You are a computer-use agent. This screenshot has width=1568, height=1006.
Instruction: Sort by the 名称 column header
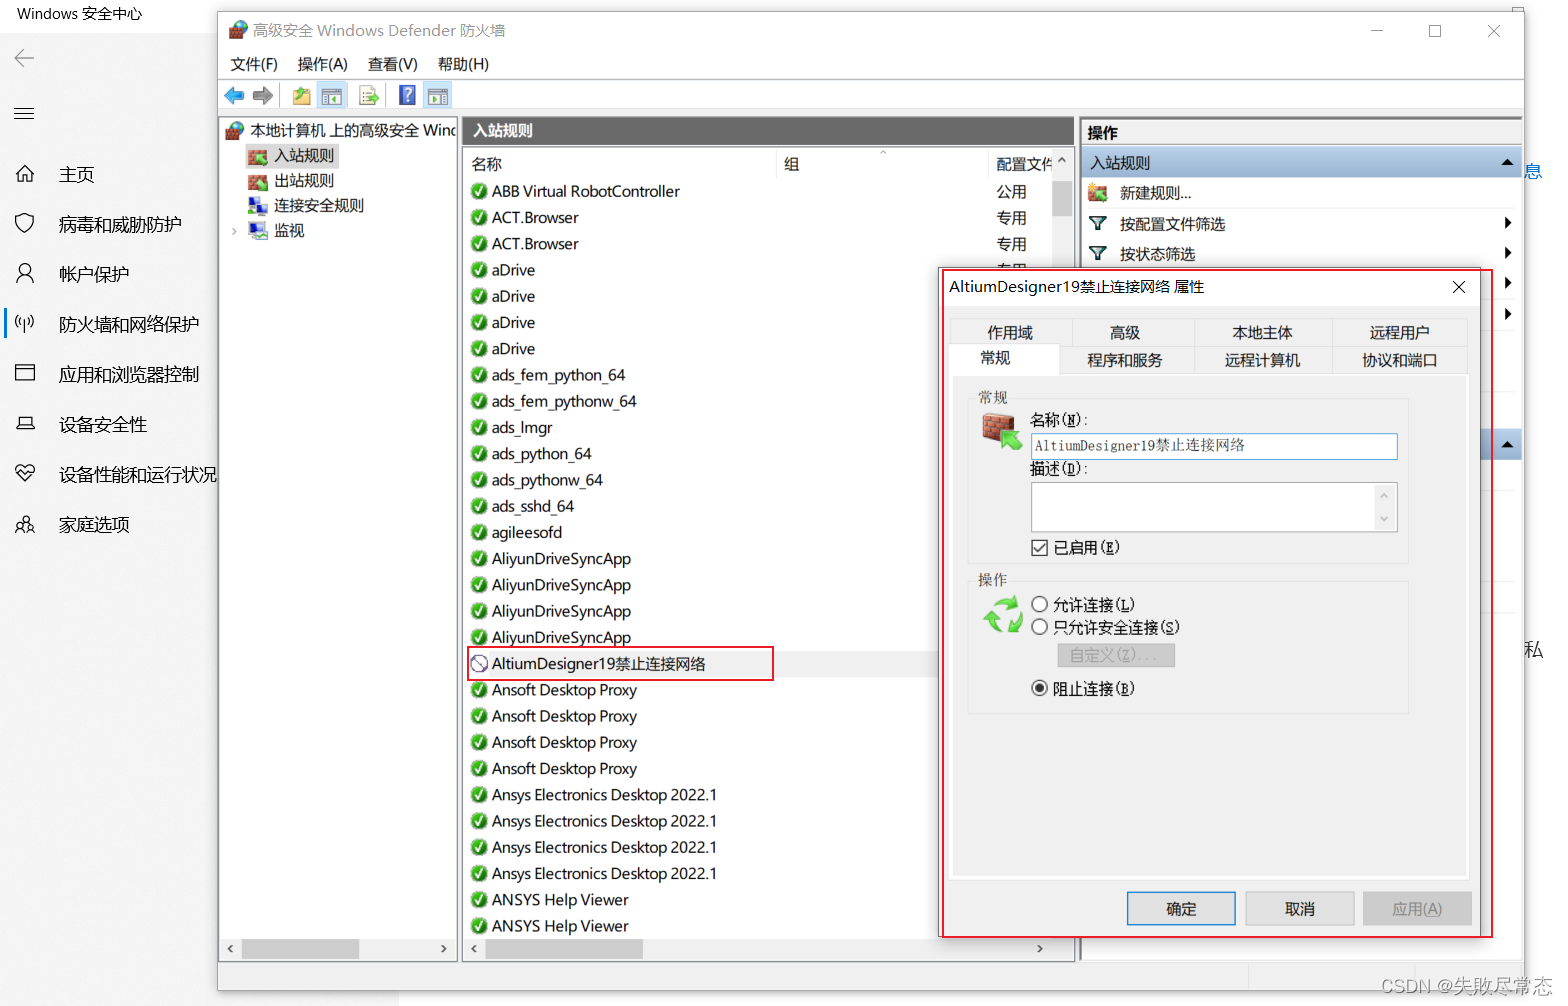tap(620, 164)
